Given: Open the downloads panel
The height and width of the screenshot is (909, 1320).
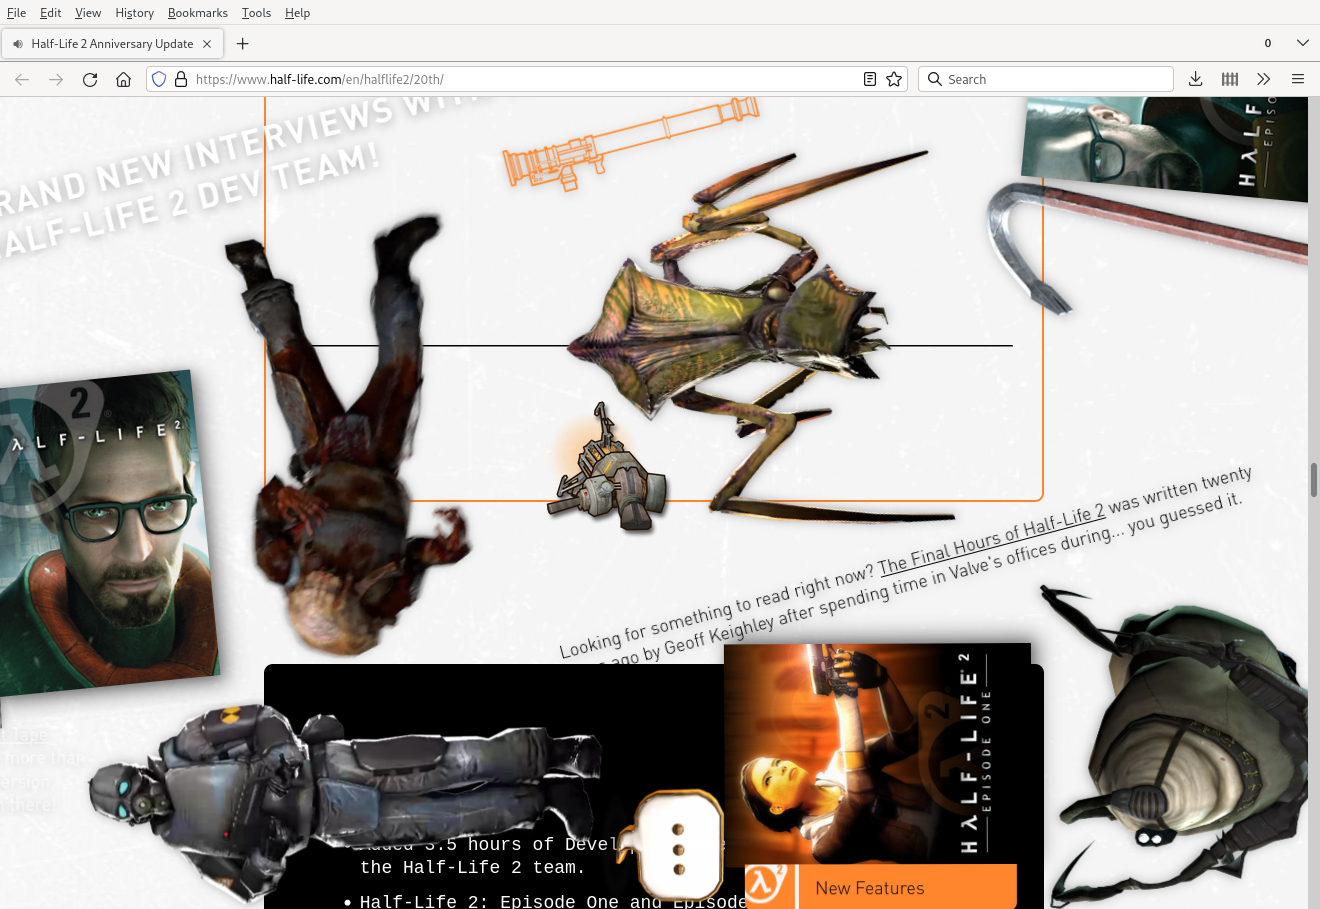Looking at the screenshot, I should pos(1195,79).
